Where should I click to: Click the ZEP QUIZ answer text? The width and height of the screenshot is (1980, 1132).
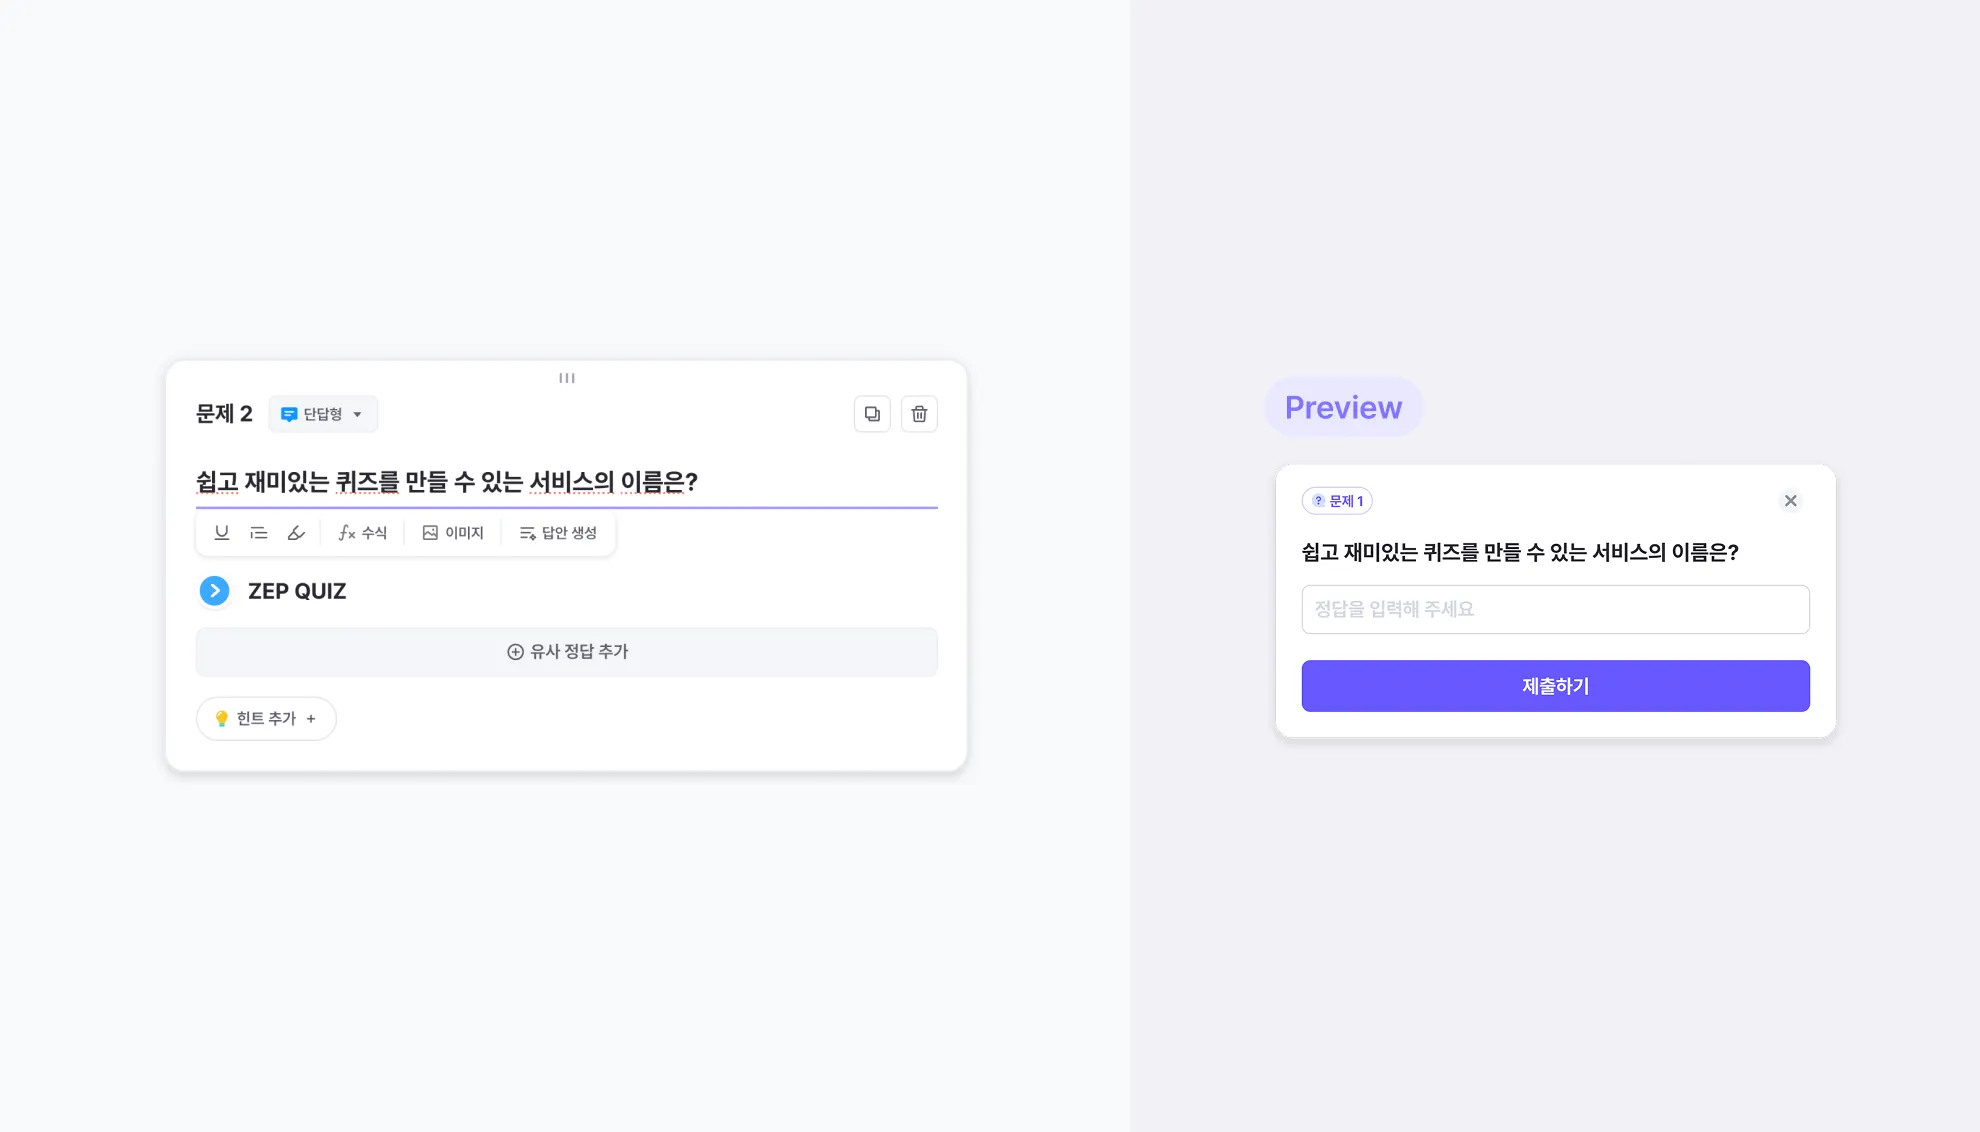click(297, 591)
